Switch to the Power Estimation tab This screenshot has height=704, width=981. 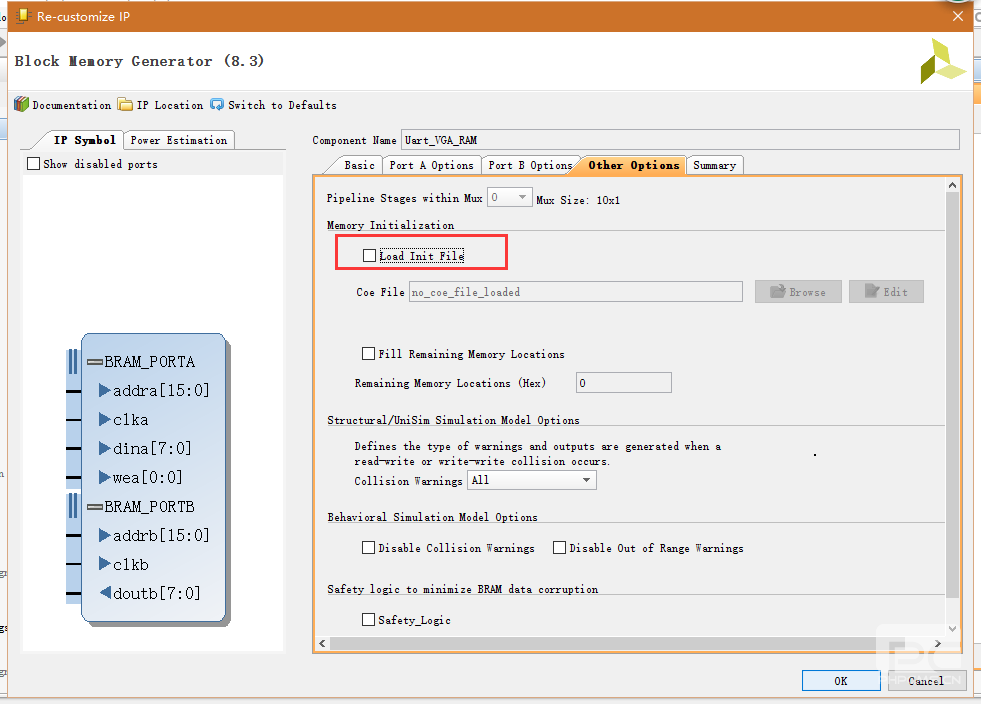[179, 140]
